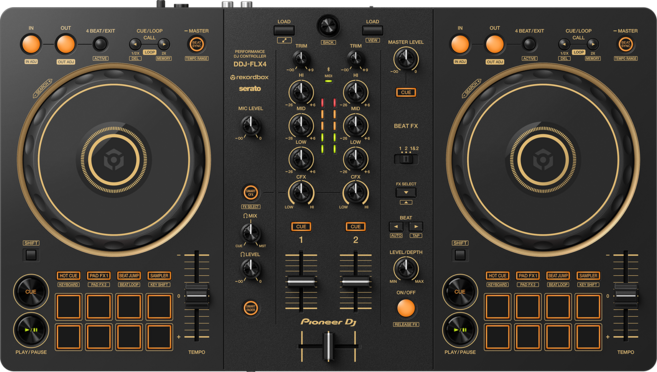Set loop IN point on left deck
Image resolution: width=657 pixels, height=372 pixels.
point(31,44)
